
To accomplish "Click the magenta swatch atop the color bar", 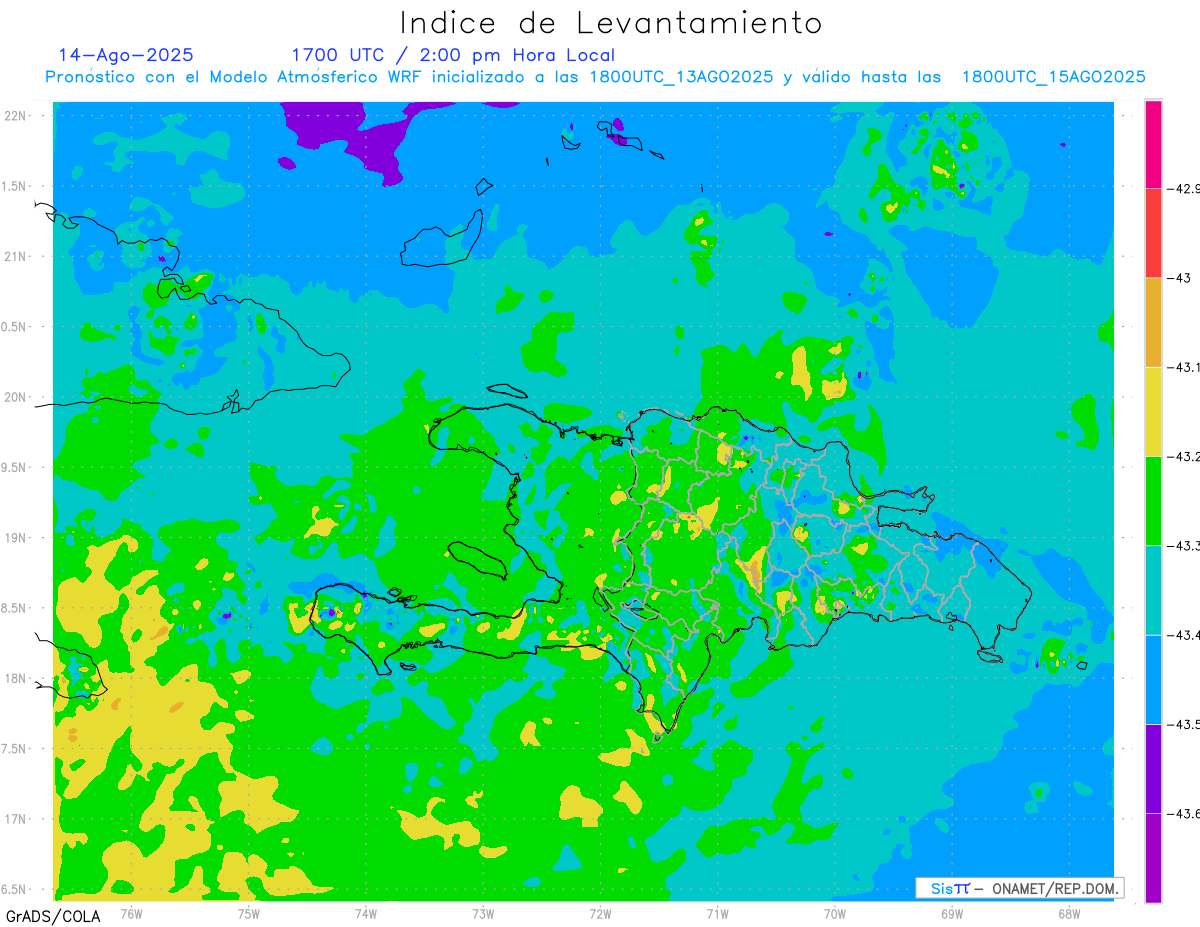I will click(1153, 144).
